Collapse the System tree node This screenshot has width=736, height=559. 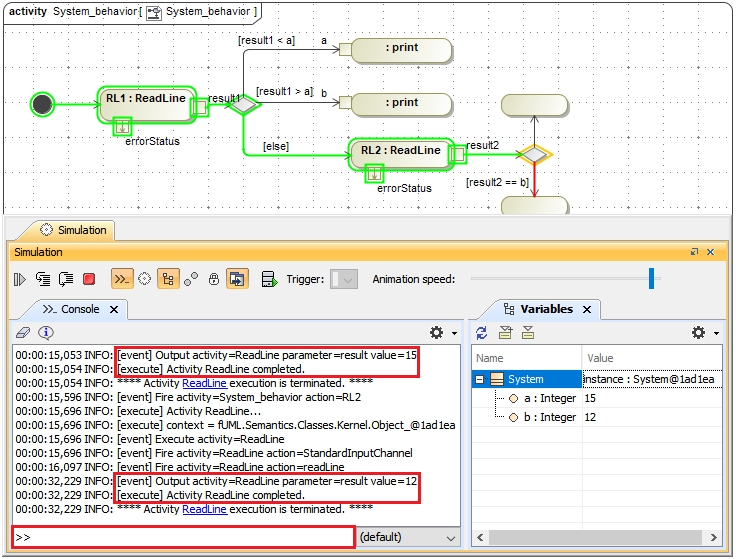(x=480, y=380)
